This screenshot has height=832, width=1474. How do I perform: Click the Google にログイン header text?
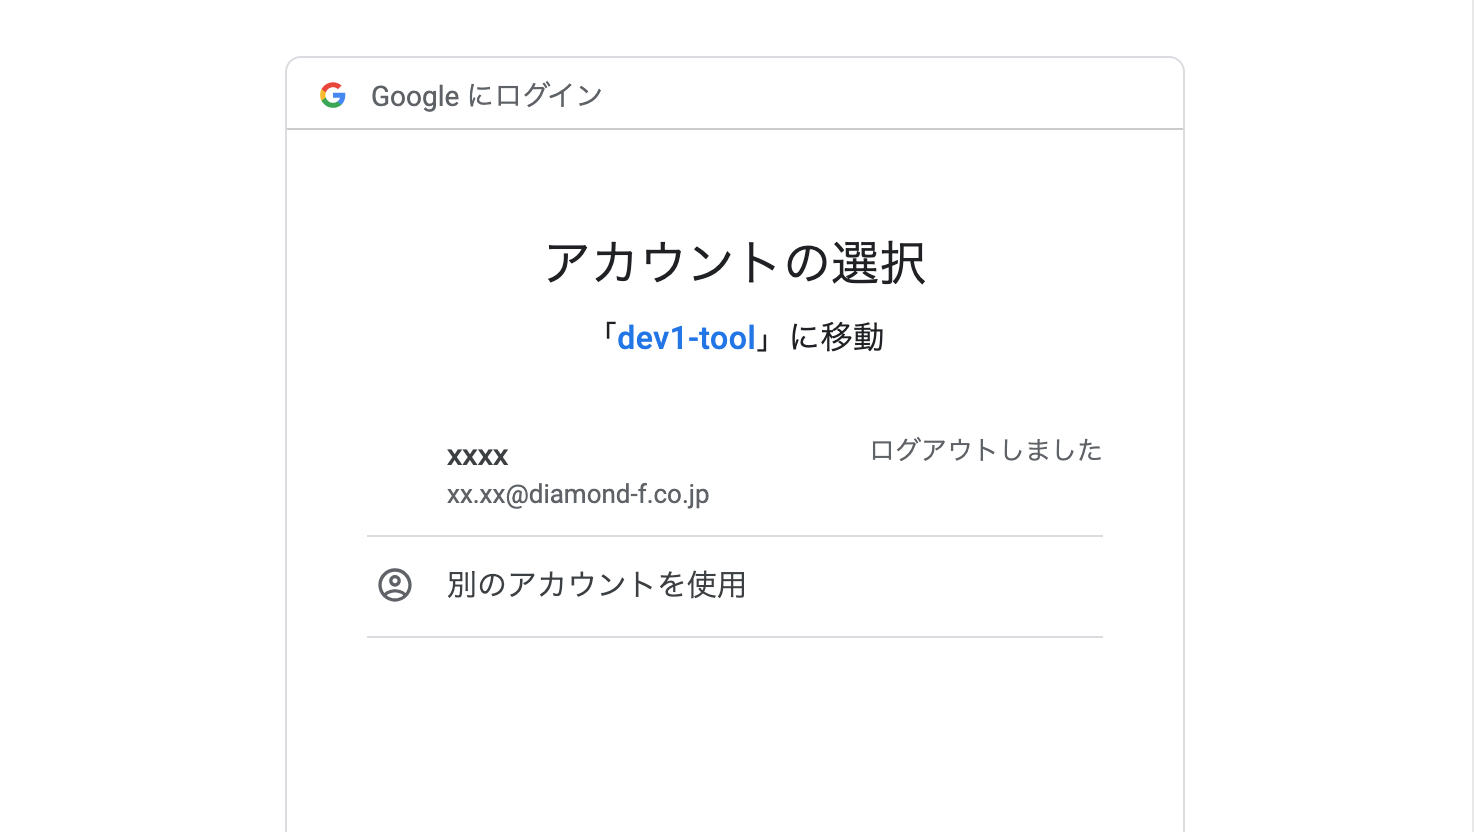click(x=487, y=95)
